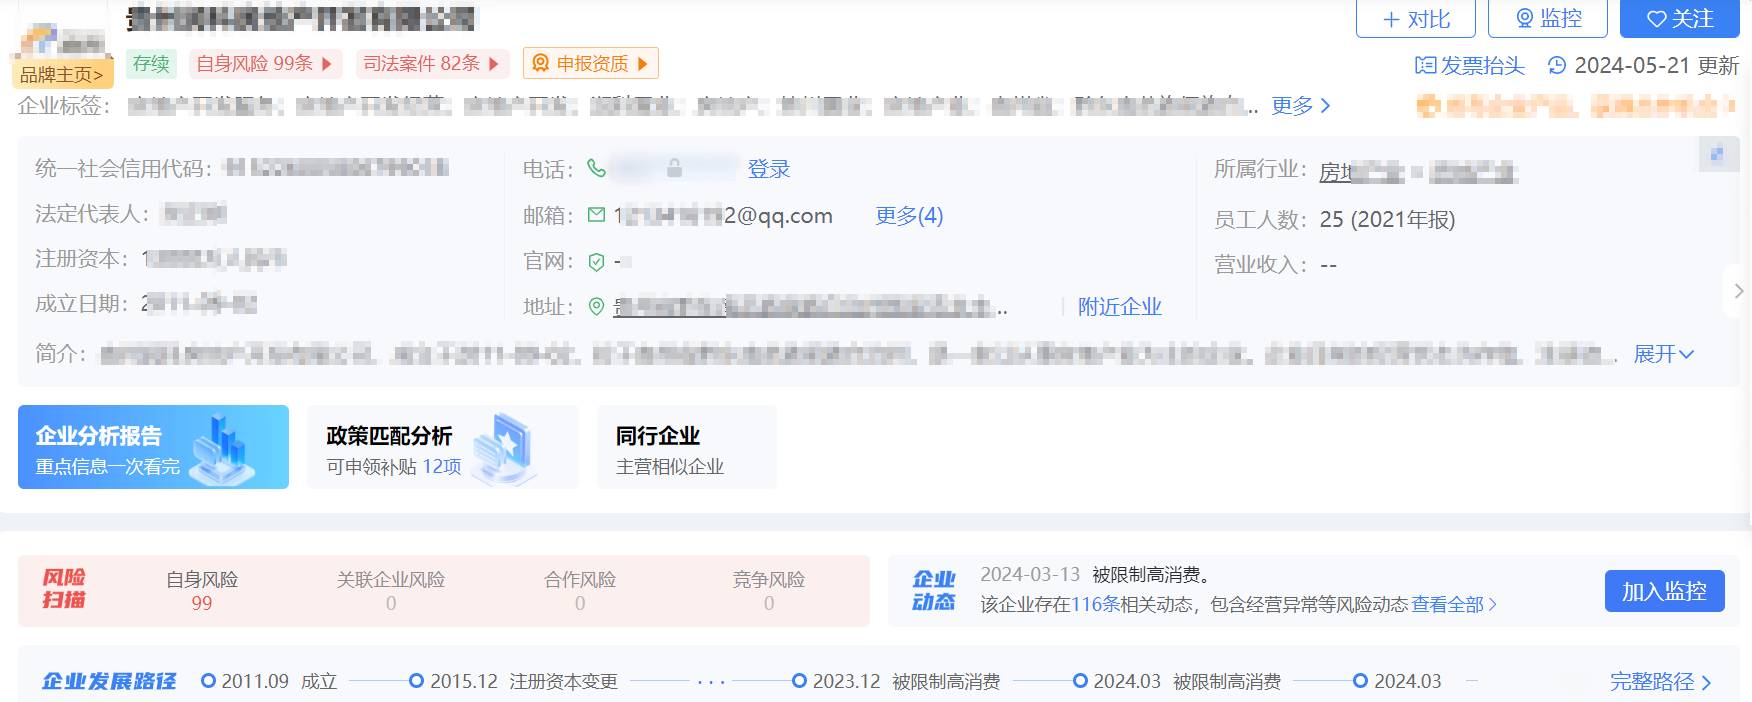Click the 12项 subsidy count link

point(441,467)
